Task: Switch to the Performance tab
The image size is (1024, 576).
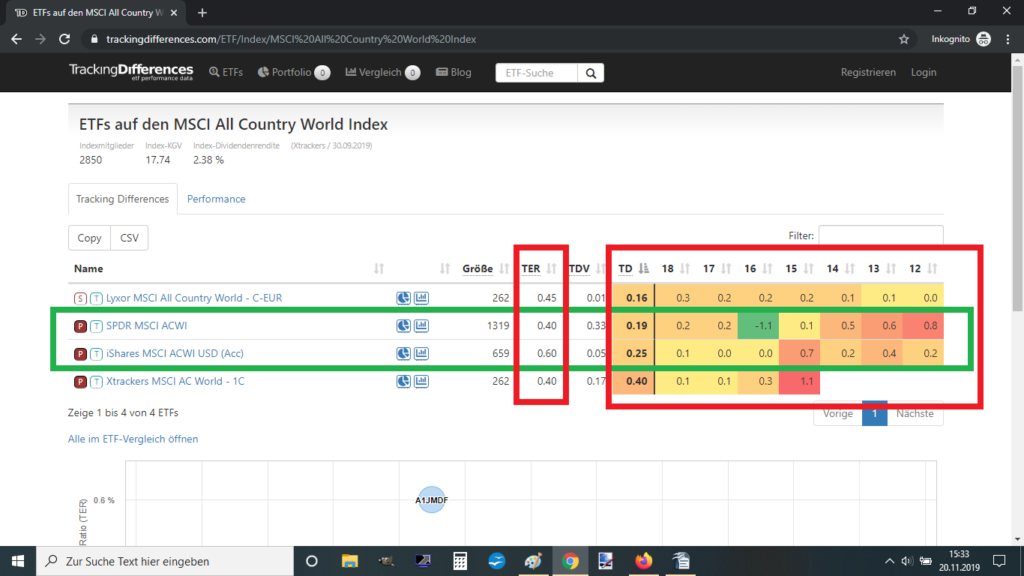Action: pyautogui.click(x=216, y=199)
